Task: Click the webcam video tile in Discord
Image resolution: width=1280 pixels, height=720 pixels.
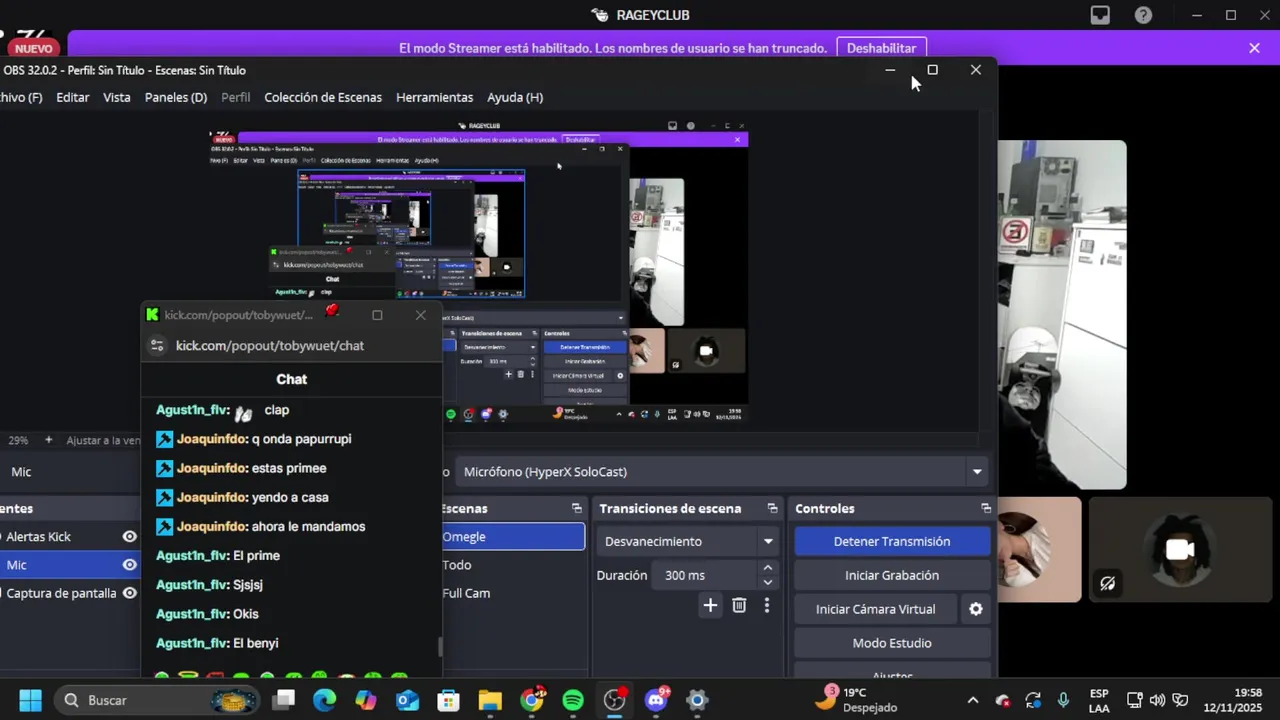Action: [1062, 315]
